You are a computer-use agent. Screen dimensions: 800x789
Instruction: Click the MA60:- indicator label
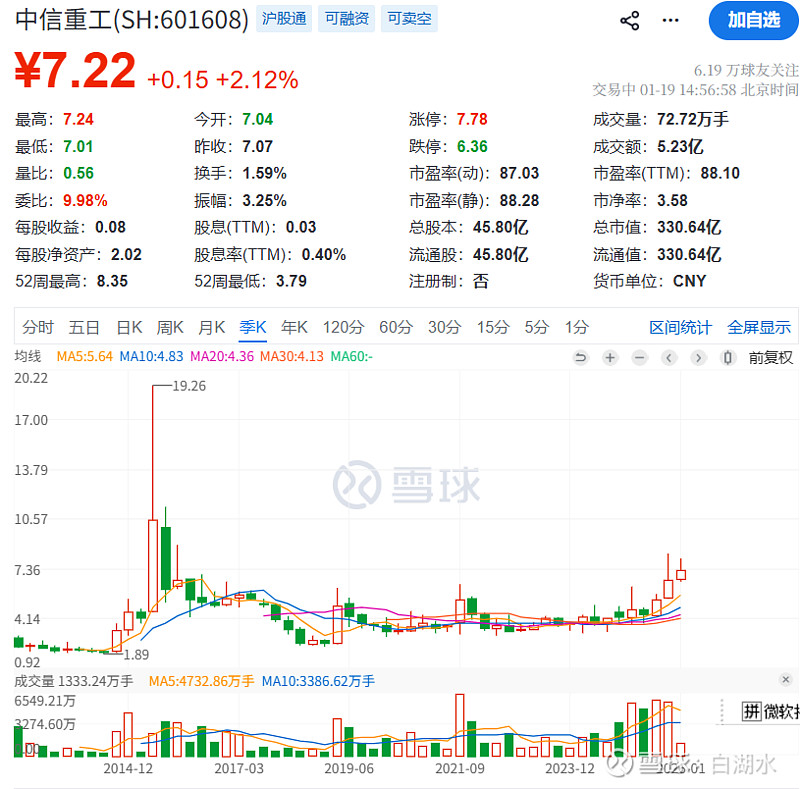352,356
